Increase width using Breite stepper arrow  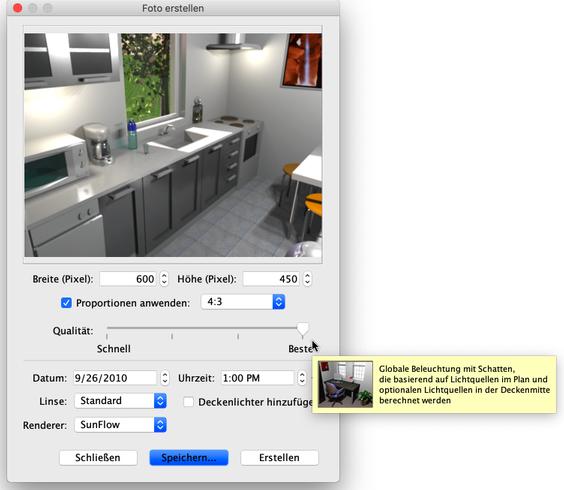[x=164, y=276]
